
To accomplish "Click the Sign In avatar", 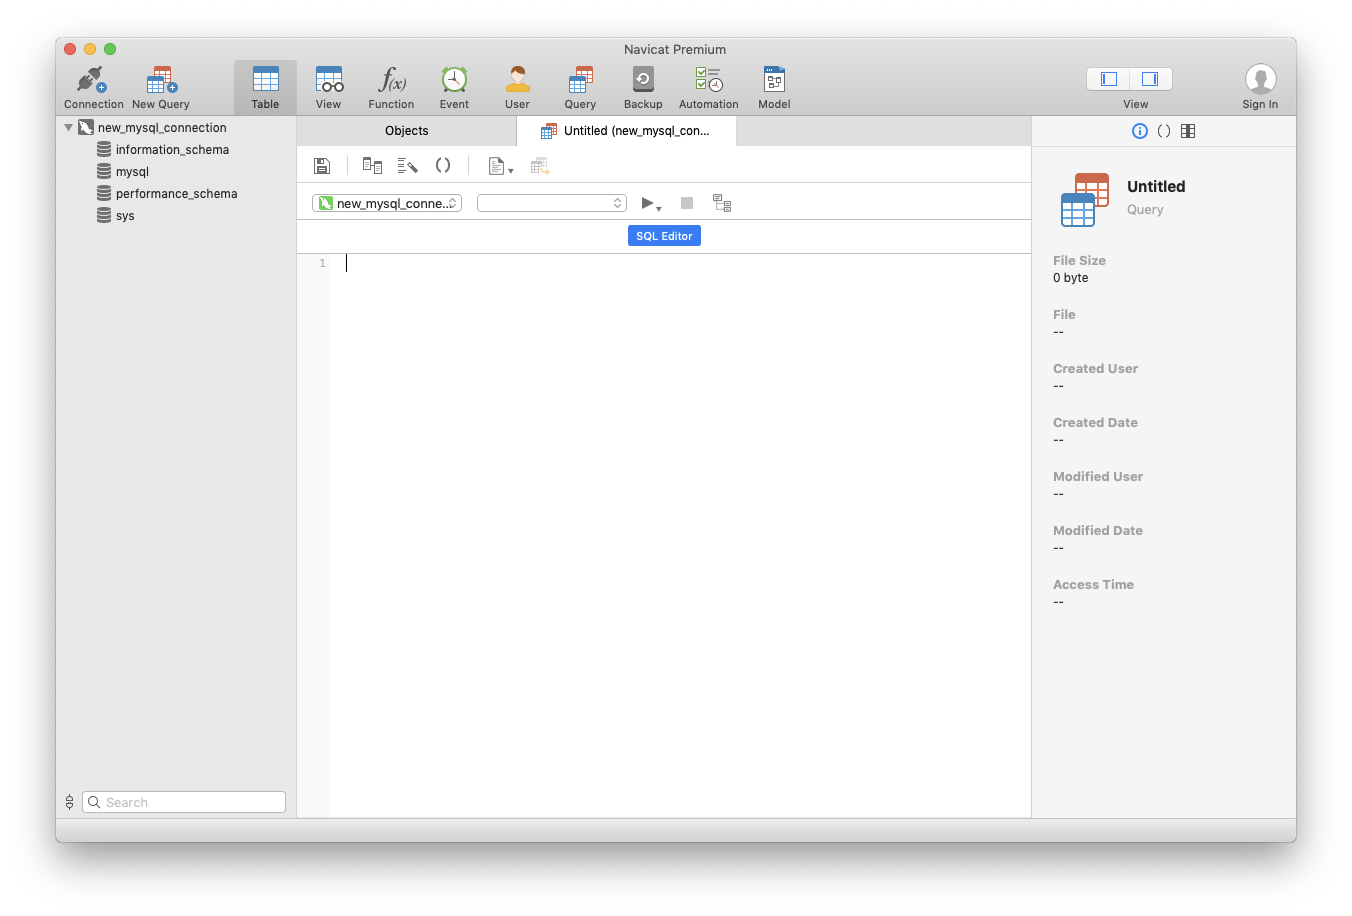I will [1260, 80].
